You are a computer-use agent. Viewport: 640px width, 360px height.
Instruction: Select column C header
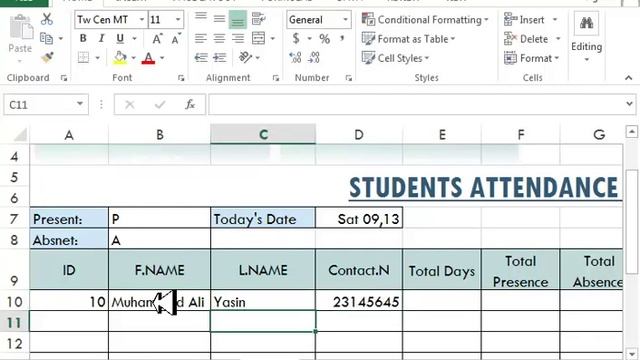(x=263, y=134)
